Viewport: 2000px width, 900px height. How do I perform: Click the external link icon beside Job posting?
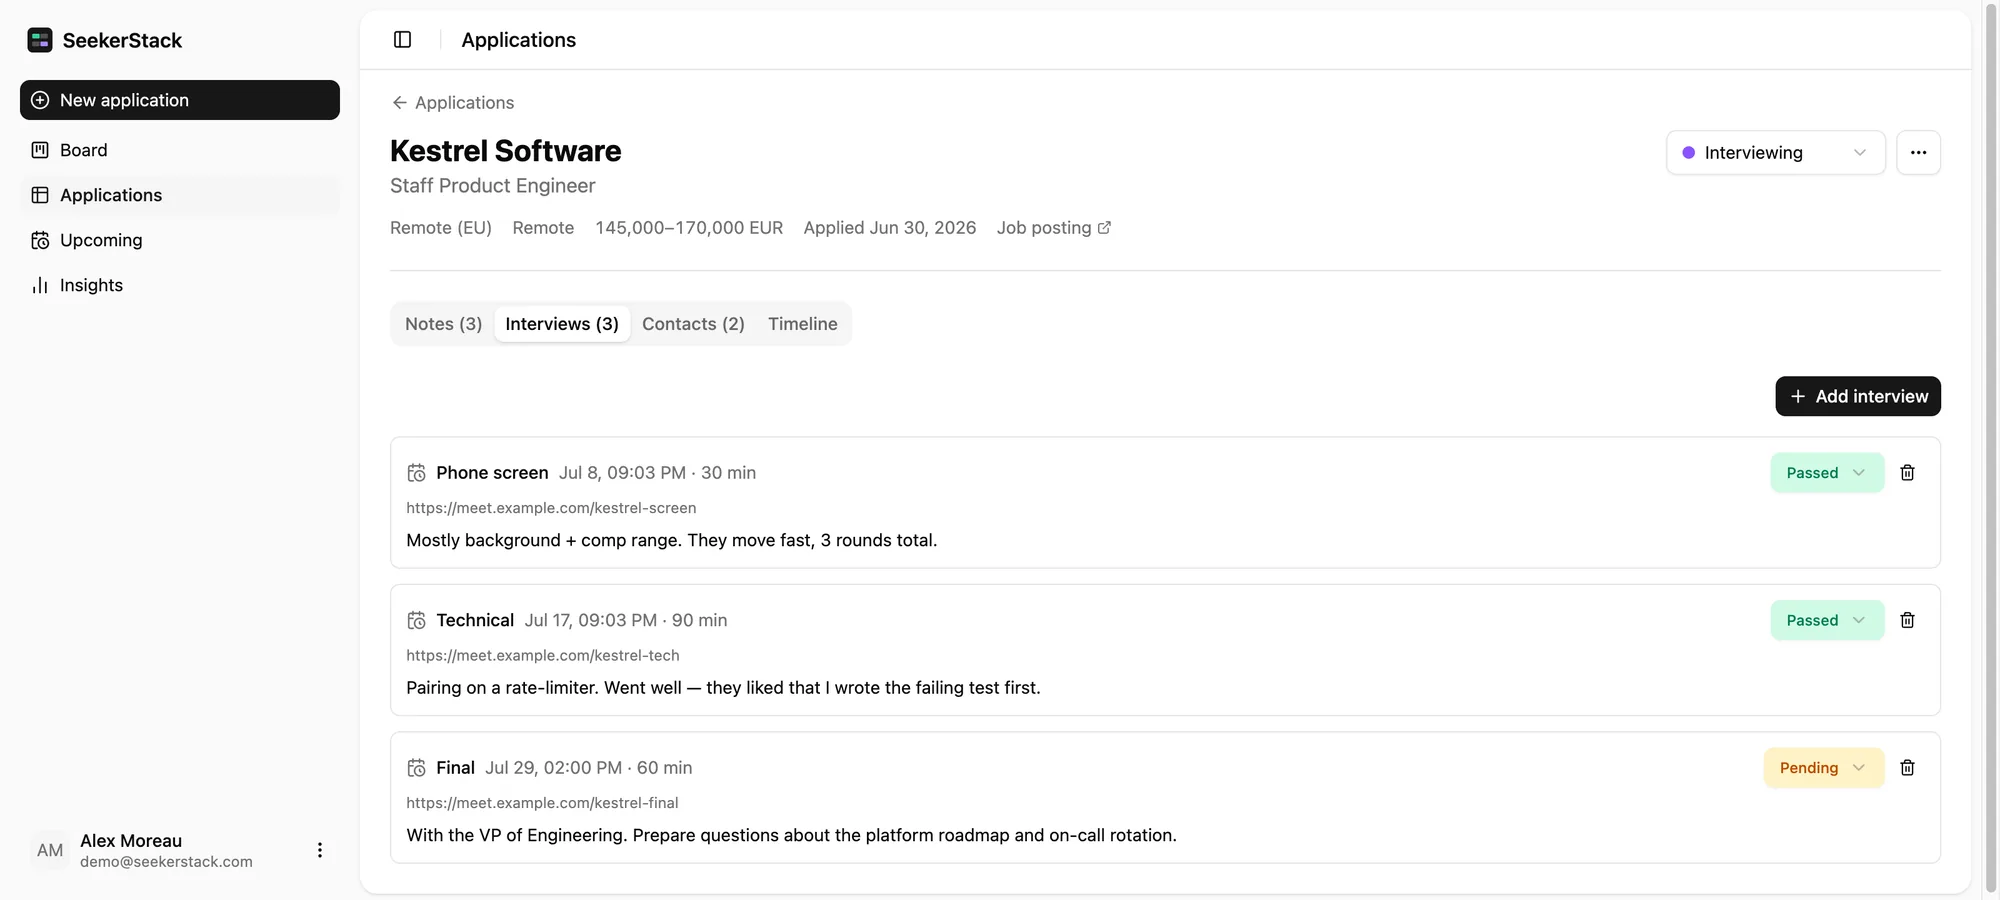pos(1104,228)
